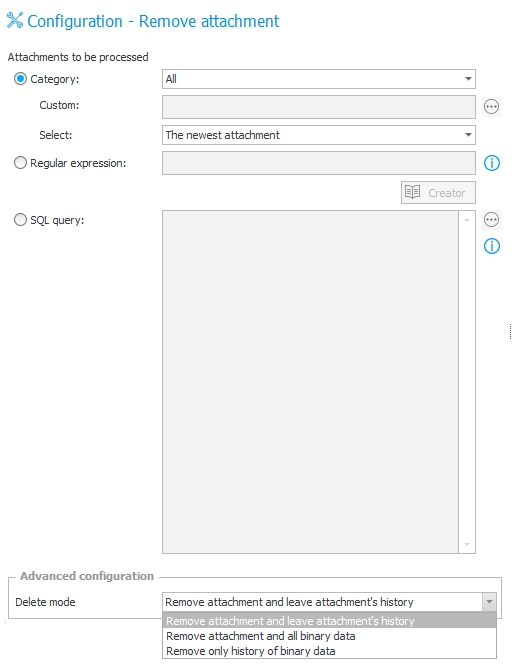
Task: Click inside the SQL query text area
Action: (x=311, y=382)
